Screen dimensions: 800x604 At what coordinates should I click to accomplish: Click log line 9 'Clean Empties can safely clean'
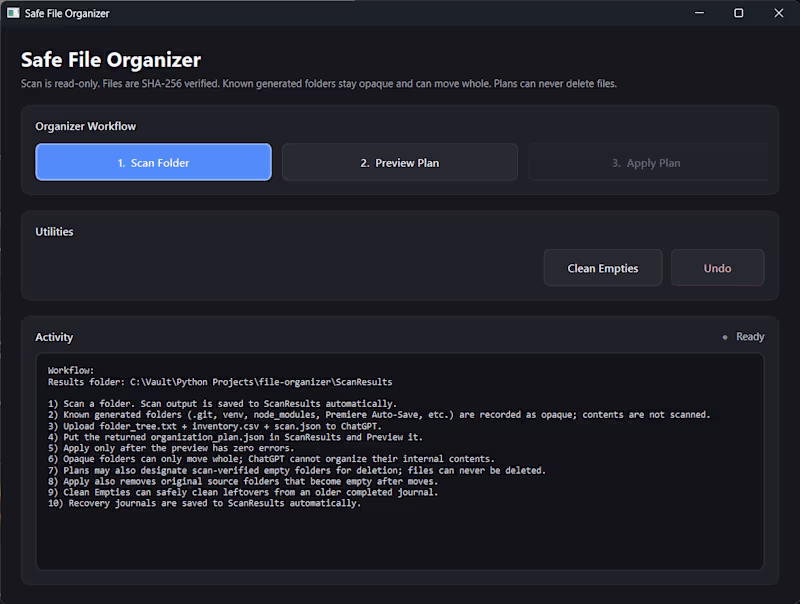pyautogui.click(x=243, y=492)
